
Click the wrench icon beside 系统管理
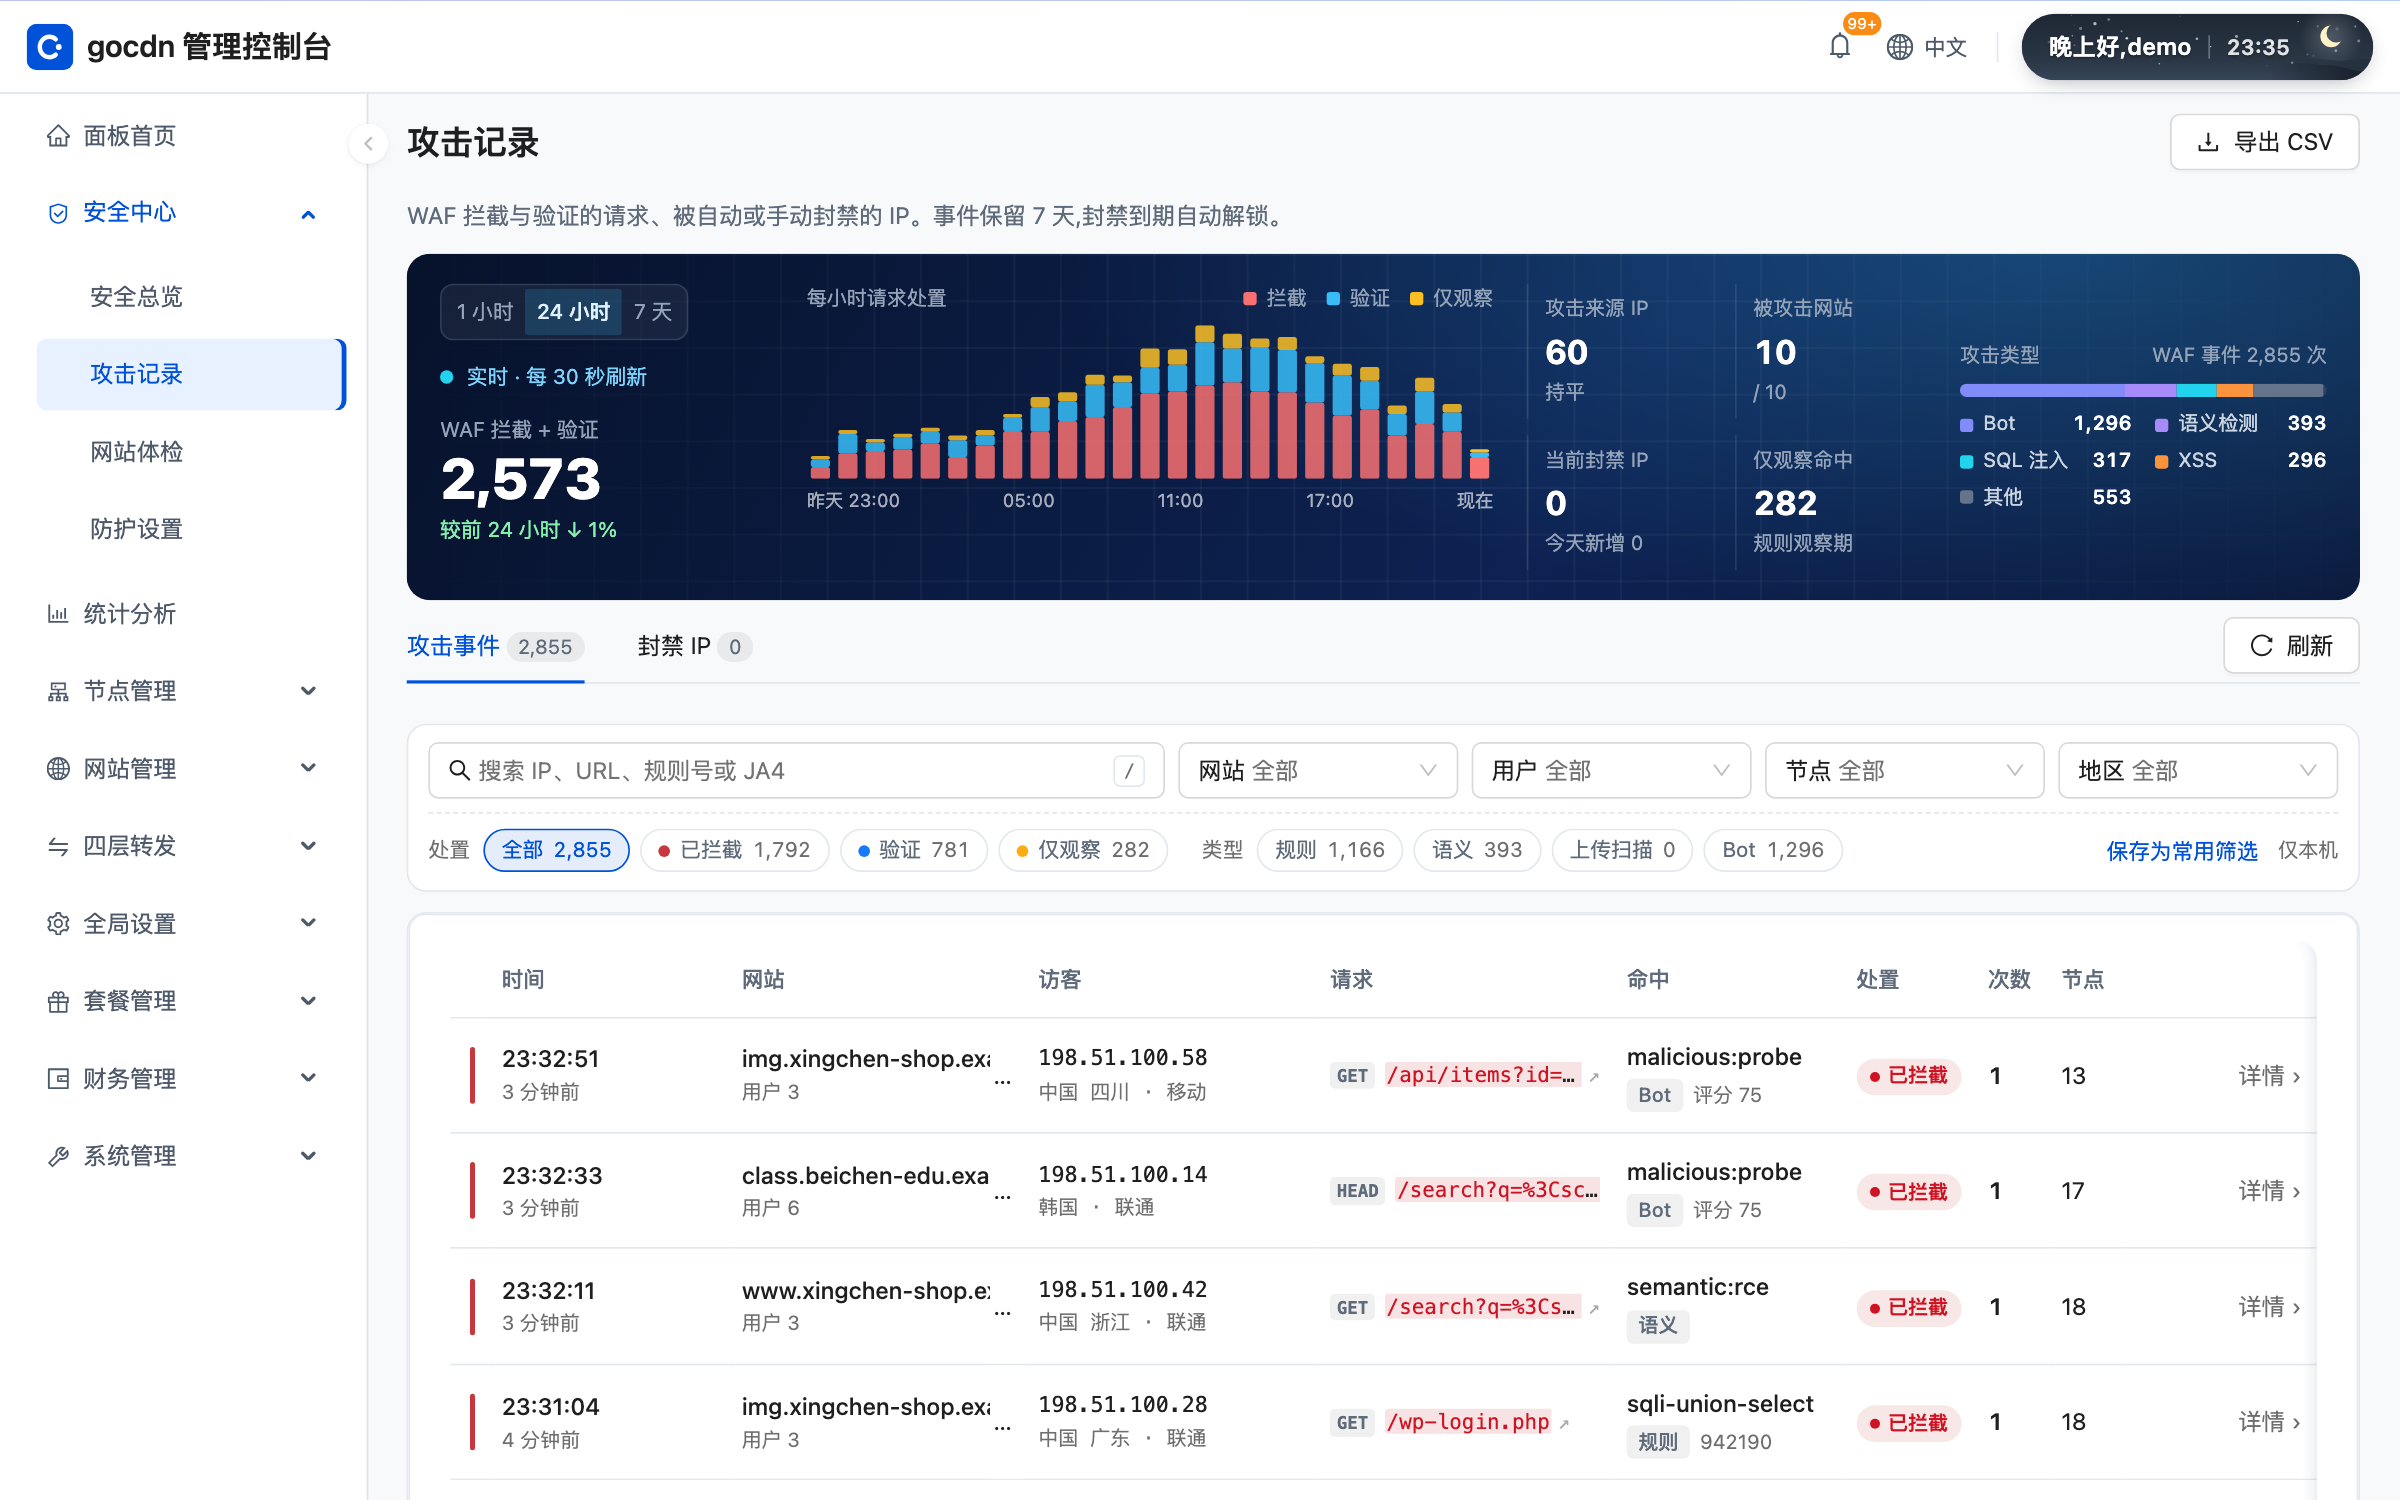coord(58,1156)
